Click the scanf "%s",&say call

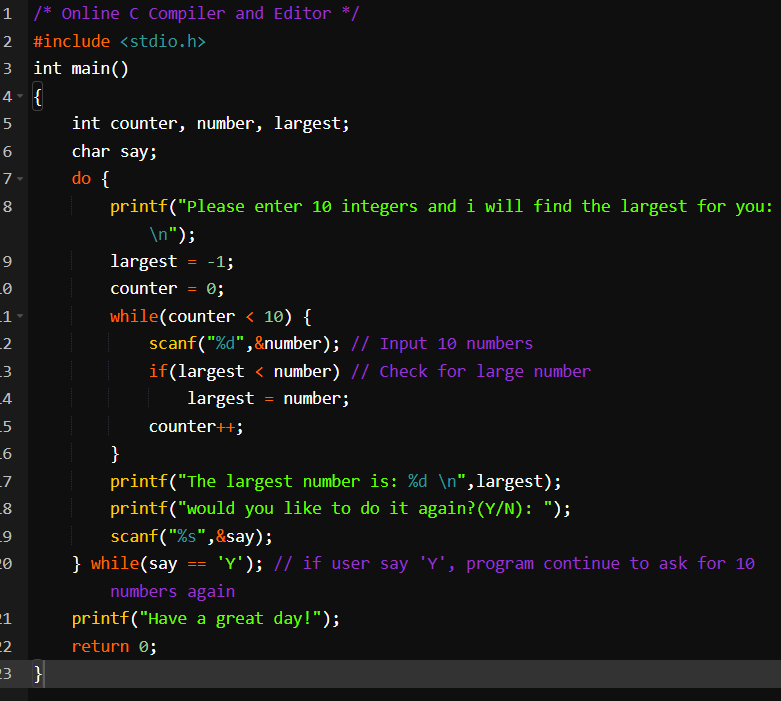(x=191, y=536)
